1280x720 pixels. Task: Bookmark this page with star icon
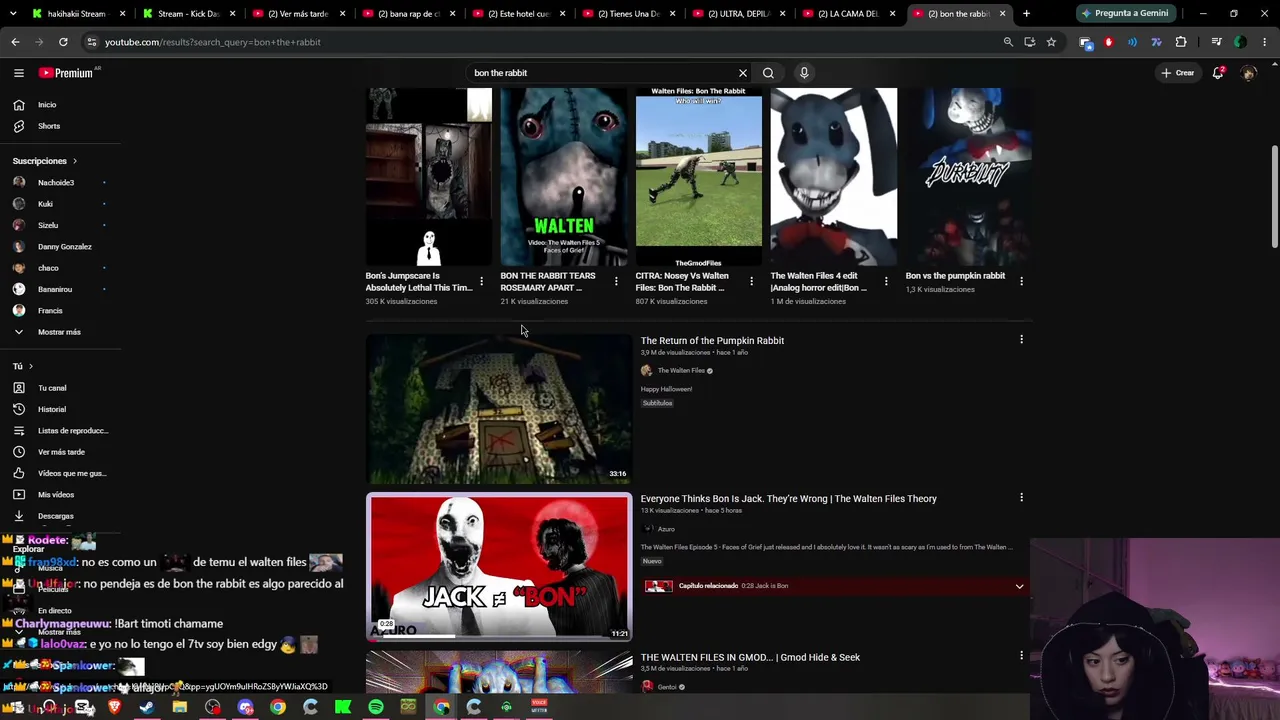[x=1051, y=42]
